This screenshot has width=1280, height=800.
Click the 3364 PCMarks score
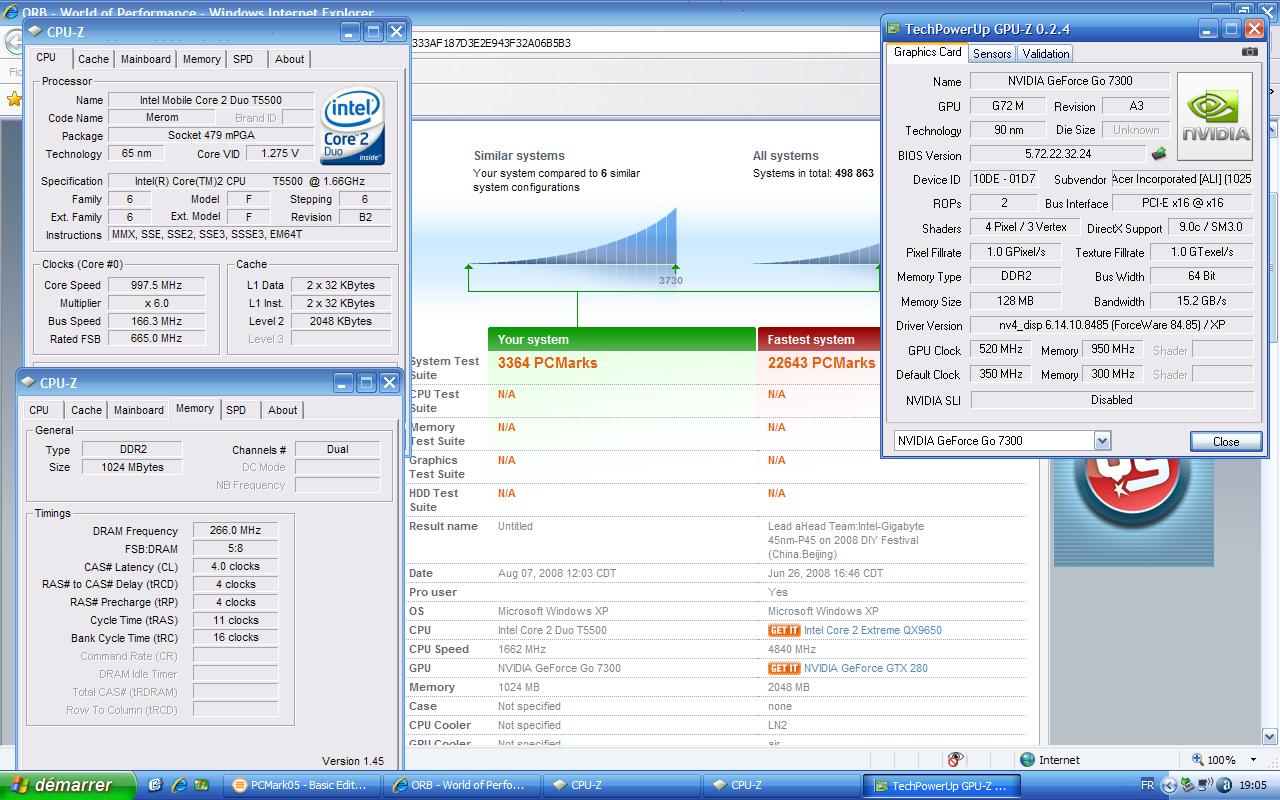click(x=547, y=363)
